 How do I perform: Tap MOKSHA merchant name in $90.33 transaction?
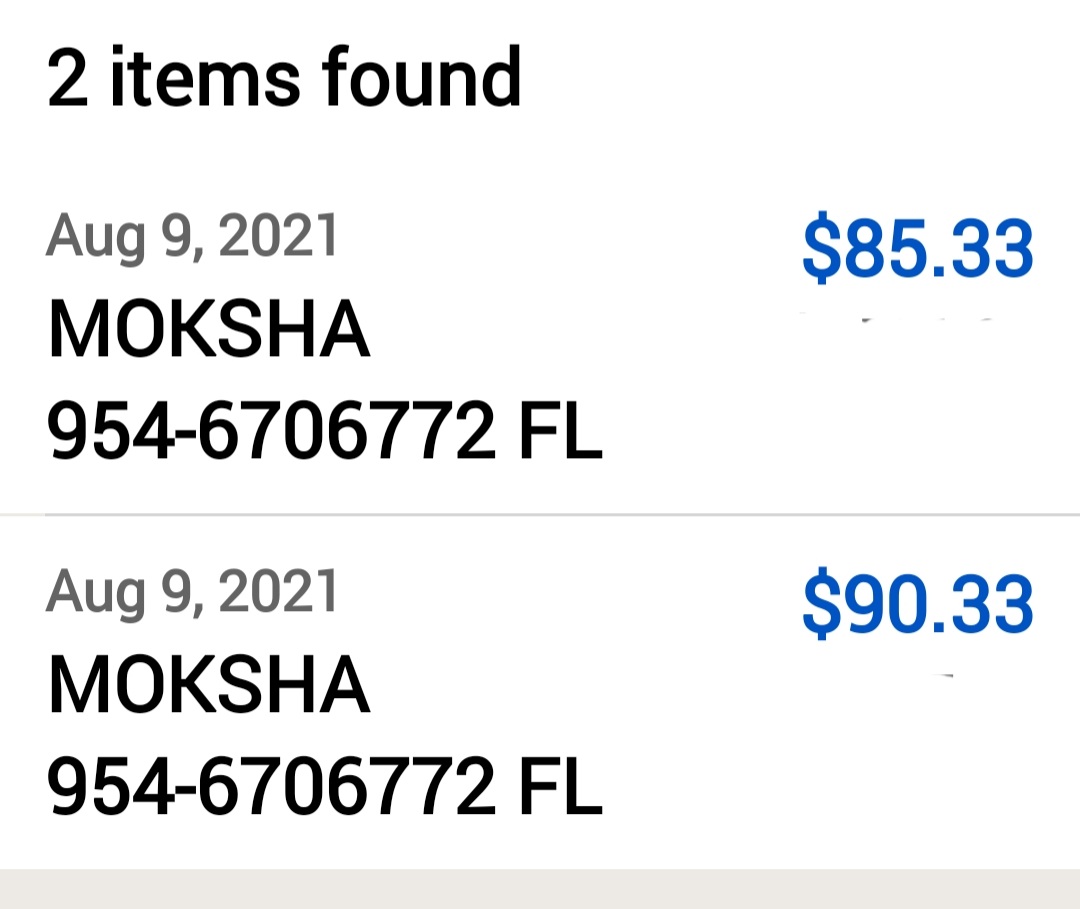coord(209,687)
